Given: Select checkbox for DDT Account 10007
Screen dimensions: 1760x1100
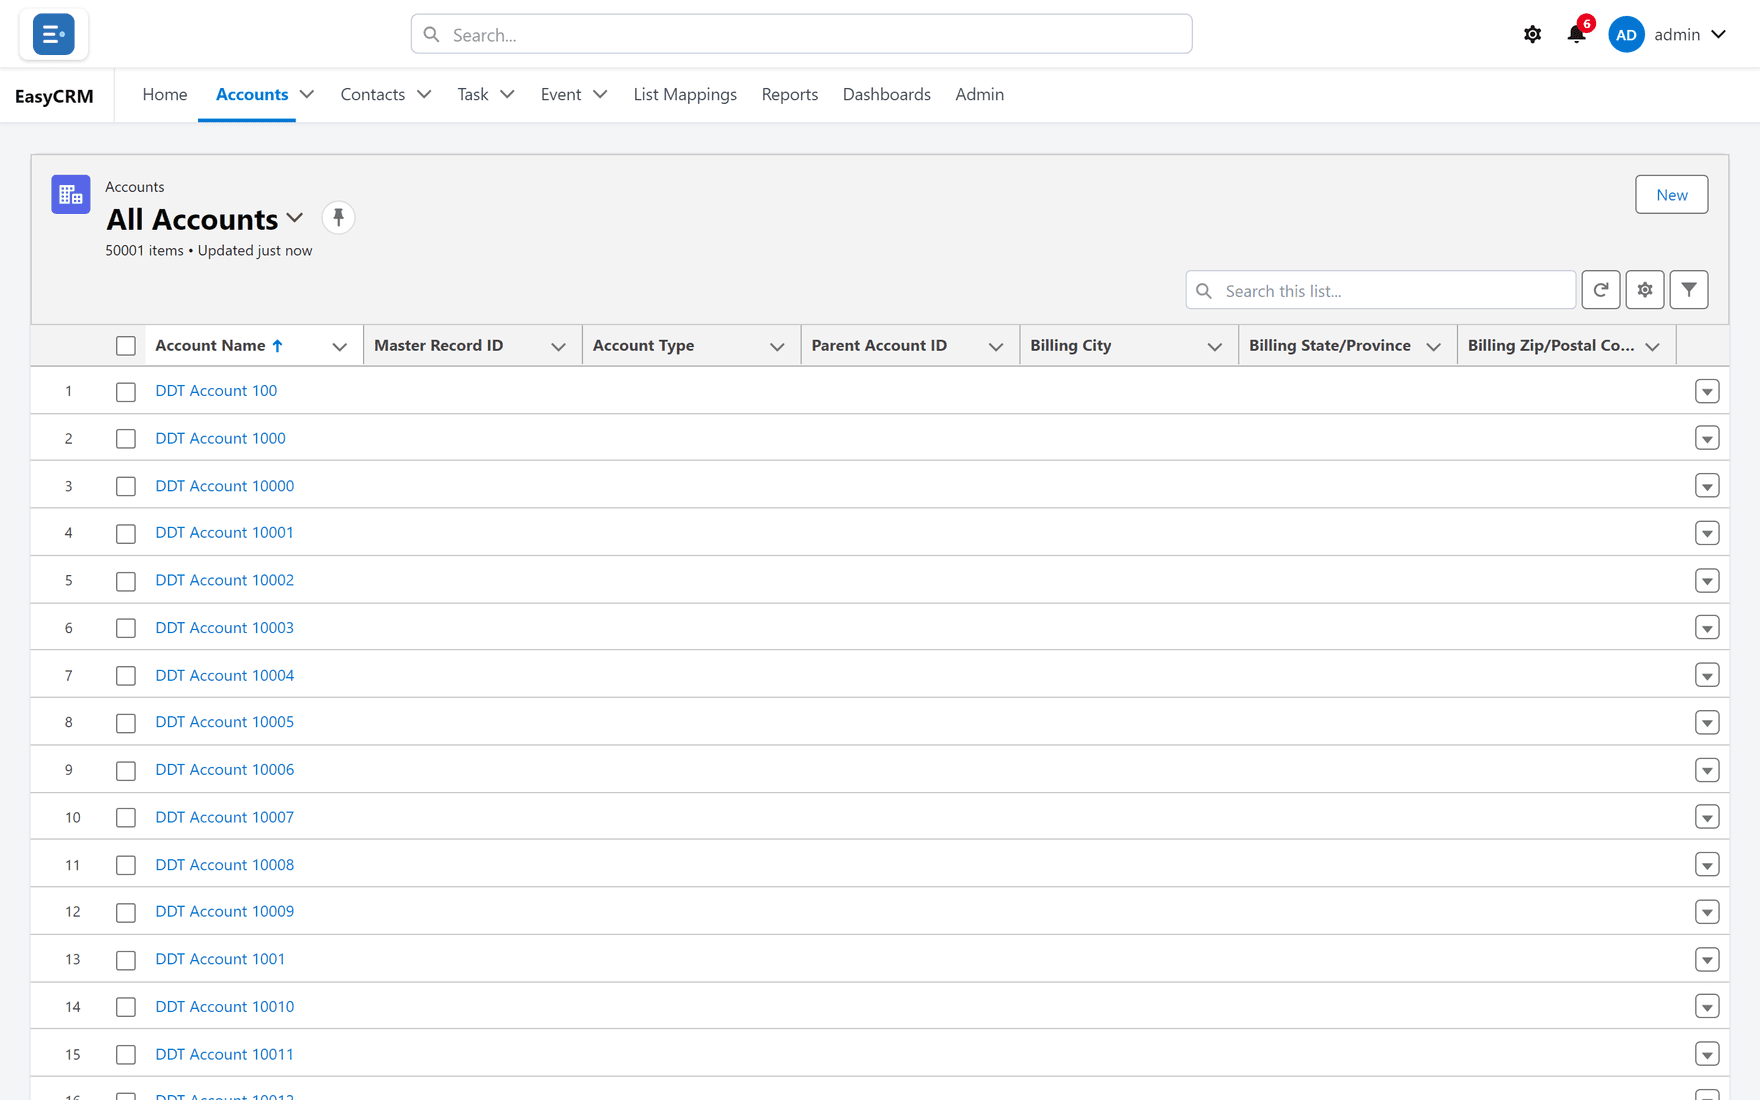Looking at the screenshot, I should [x=125, y=818].
